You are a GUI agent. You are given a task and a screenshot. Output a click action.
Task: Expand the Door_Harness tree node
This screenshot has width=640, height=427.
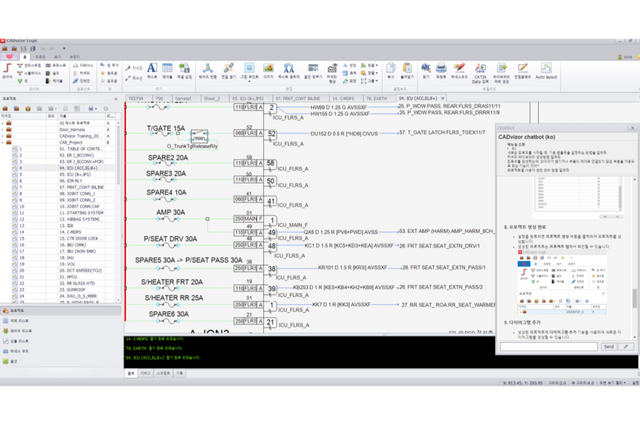[x=4, y=129]
